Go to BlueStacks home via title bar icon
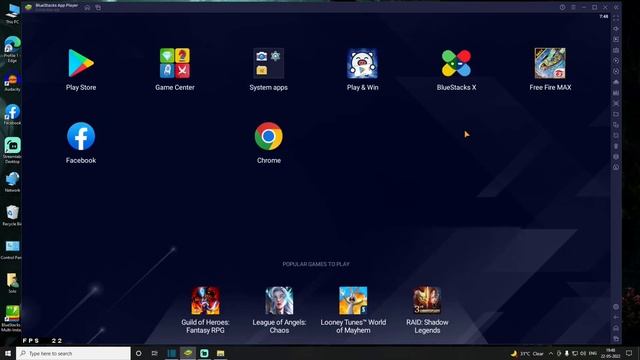640x360 pixels. pyautogui.click(x=87, y=7)
